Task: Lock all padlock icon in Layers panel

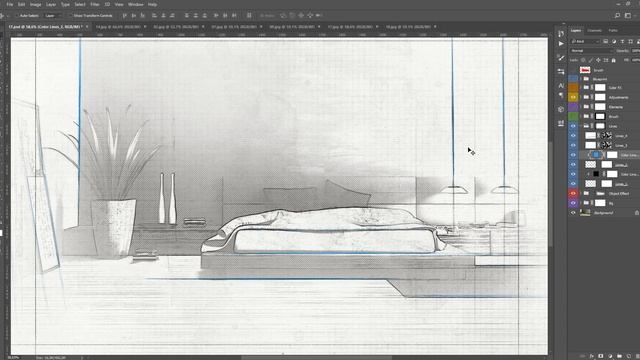Action: 613,60
